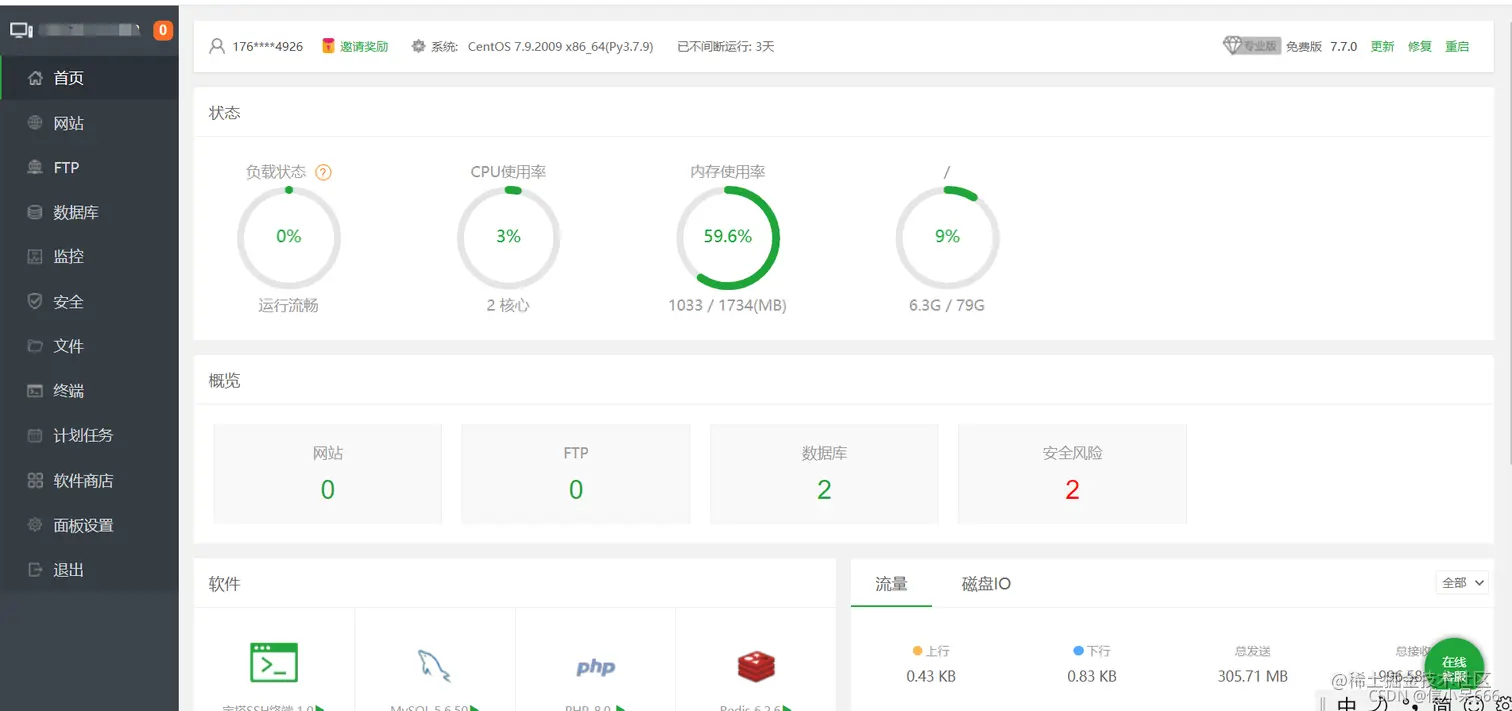The width and height of the screenshot is (1512, 711).
Task: Click the monitor icon at sidebar top
Action: [x=21, y=30]
